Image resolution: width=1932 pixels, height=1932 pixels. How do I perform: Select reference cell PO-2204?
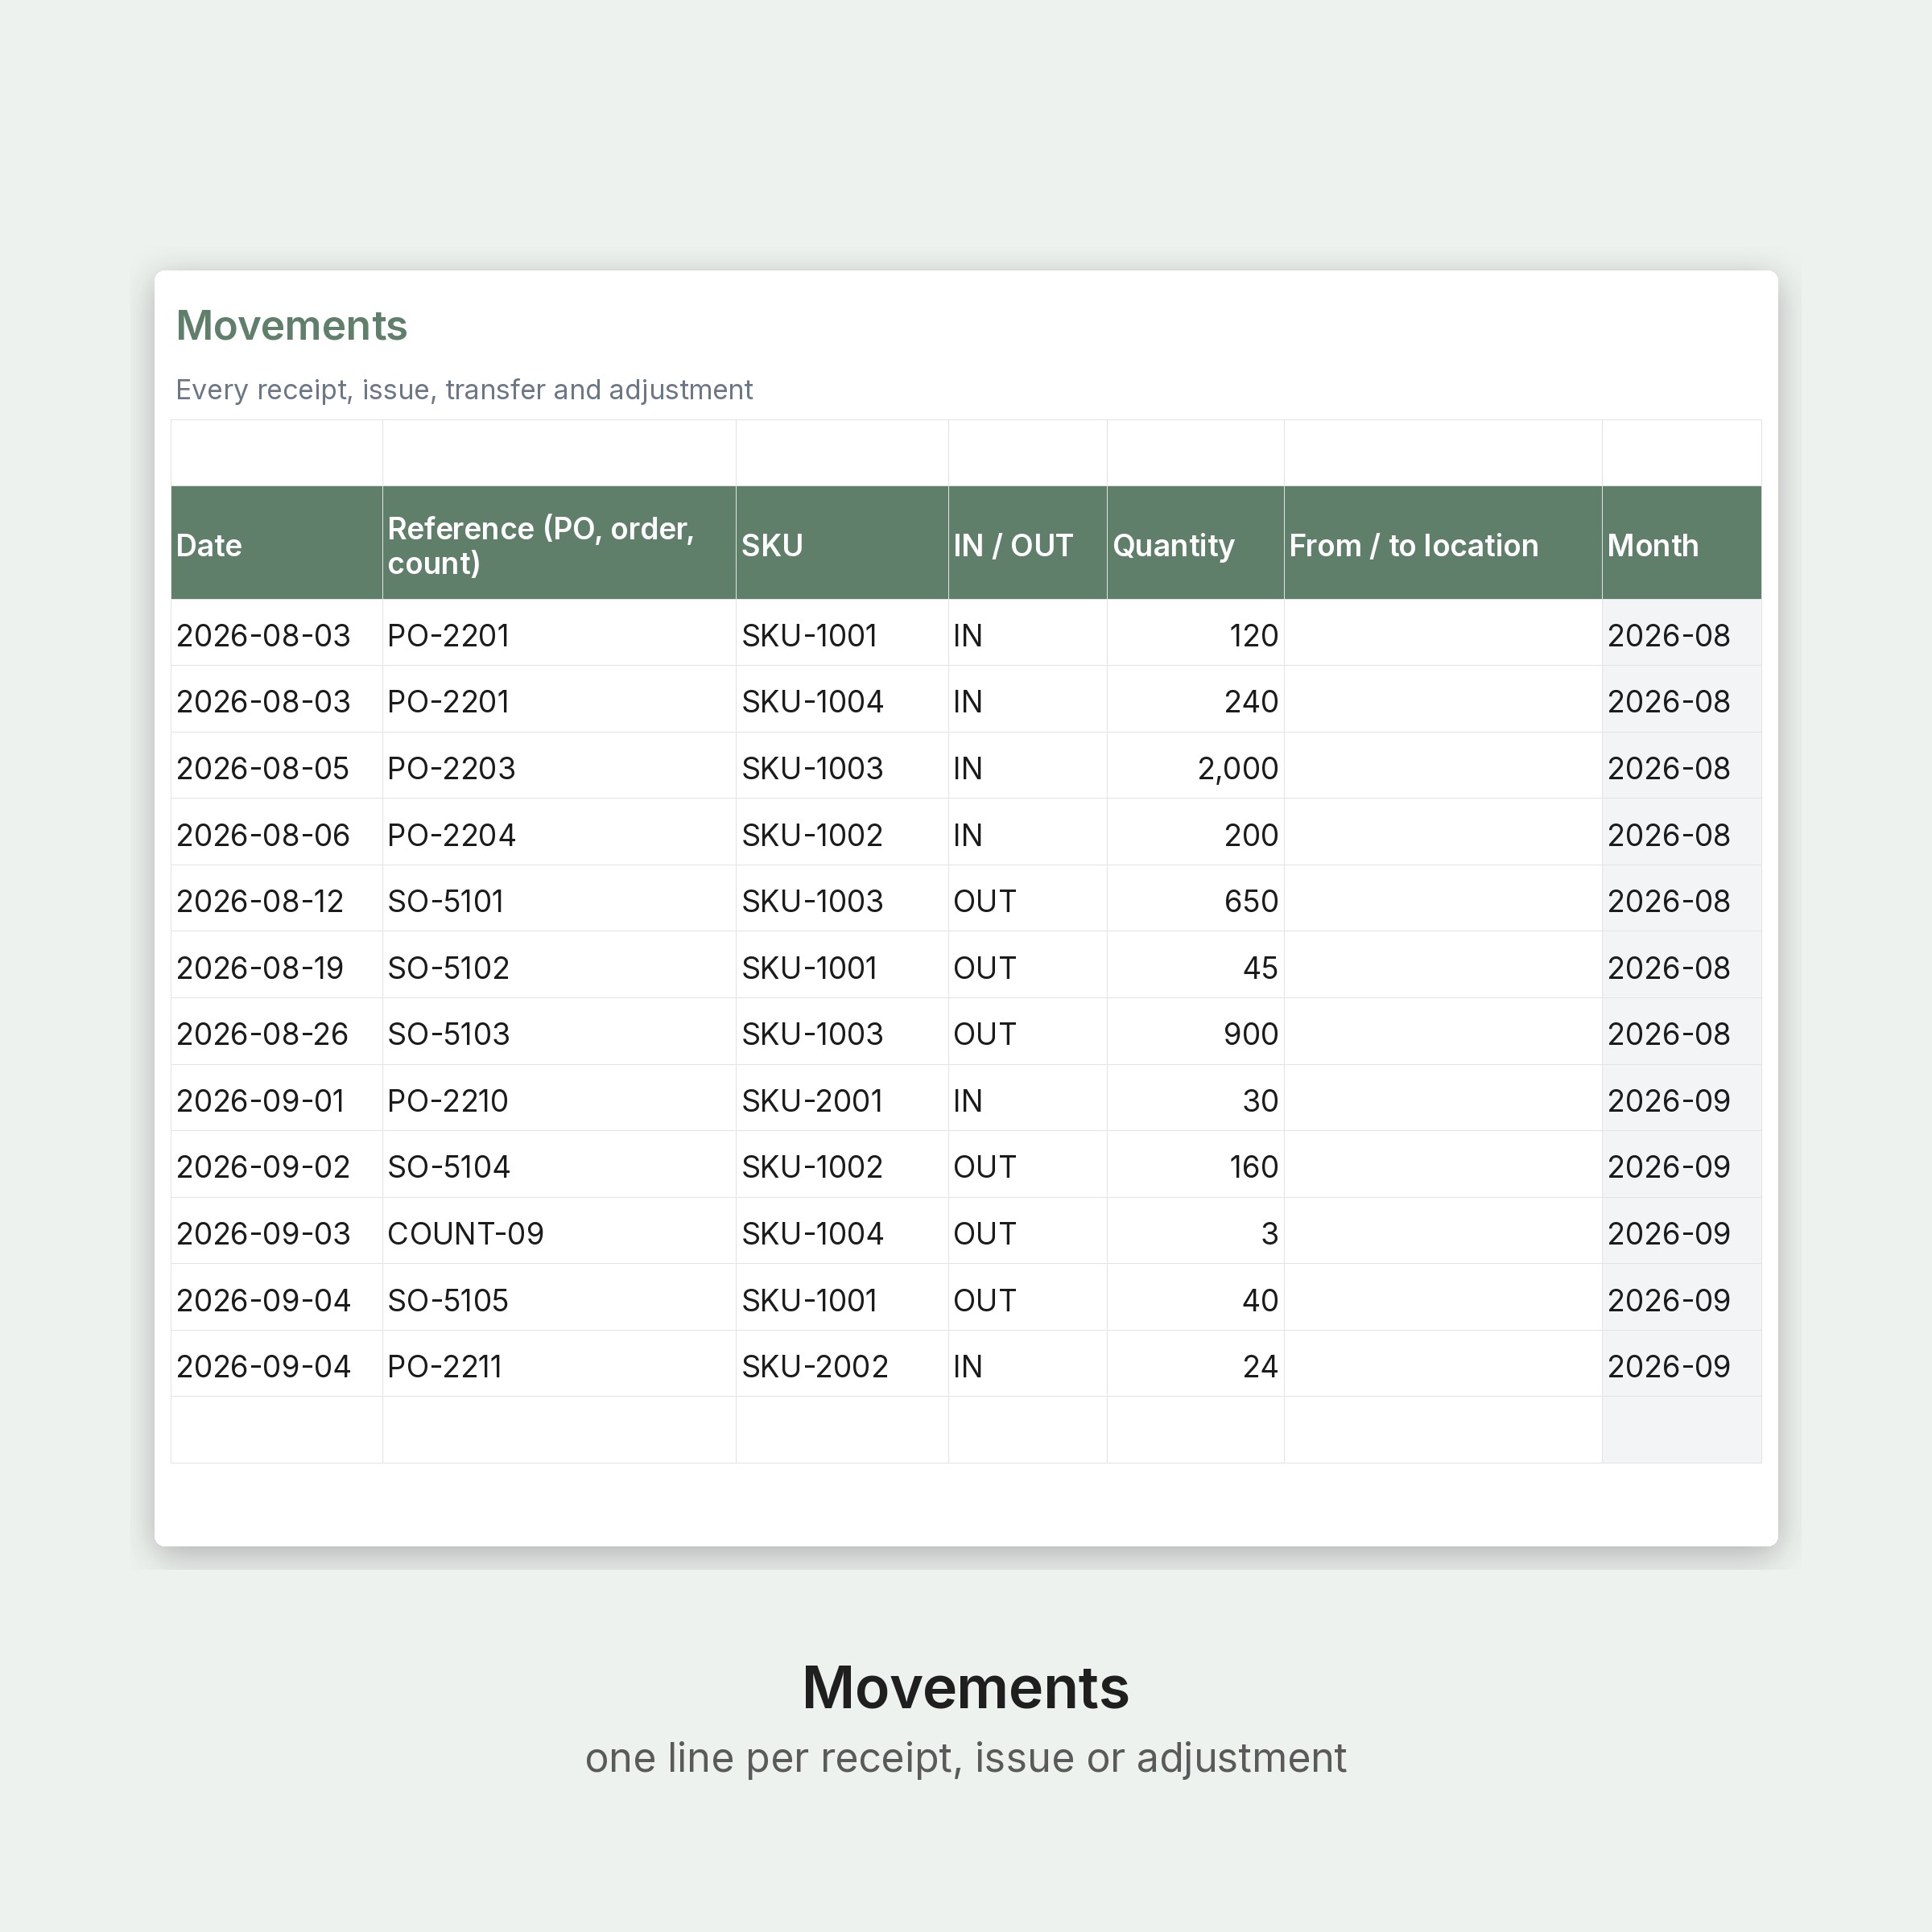559,832
